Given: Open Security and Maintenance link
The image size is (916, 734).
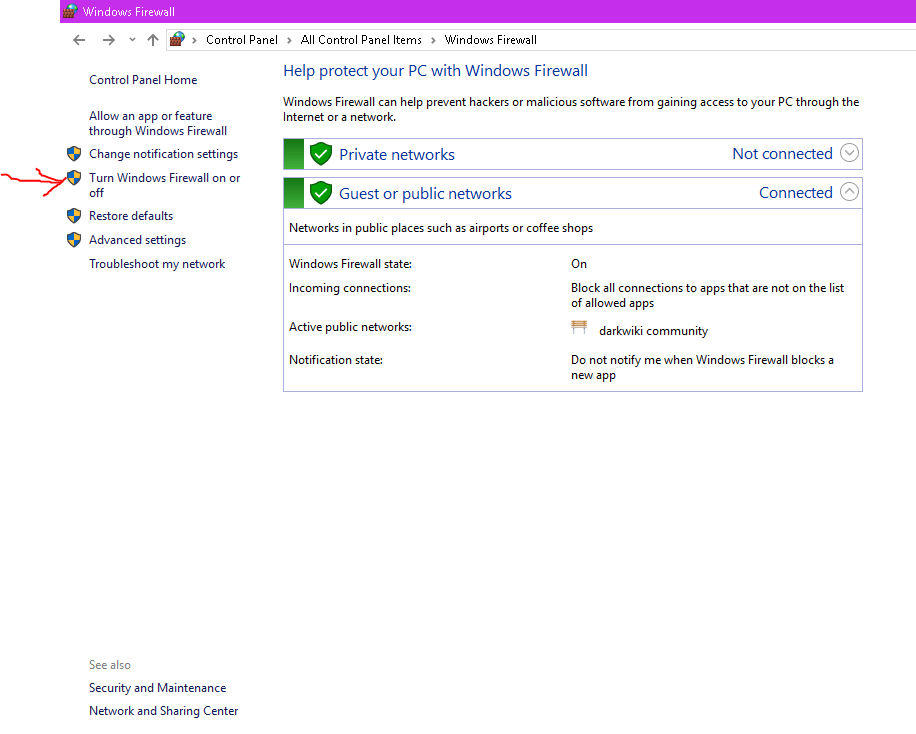Looking at the screenshot, I should click(157, 688).
